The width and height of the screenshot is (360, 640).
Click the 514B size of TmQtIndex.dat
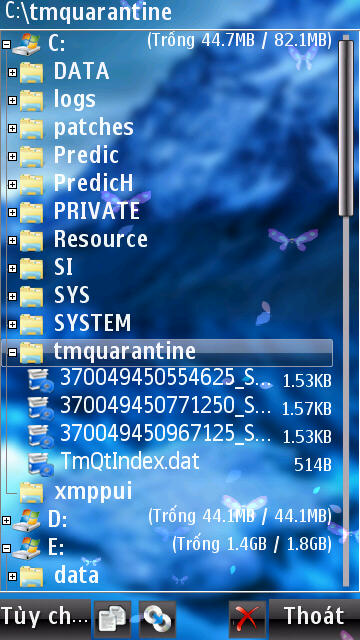[x=312, y=465]
